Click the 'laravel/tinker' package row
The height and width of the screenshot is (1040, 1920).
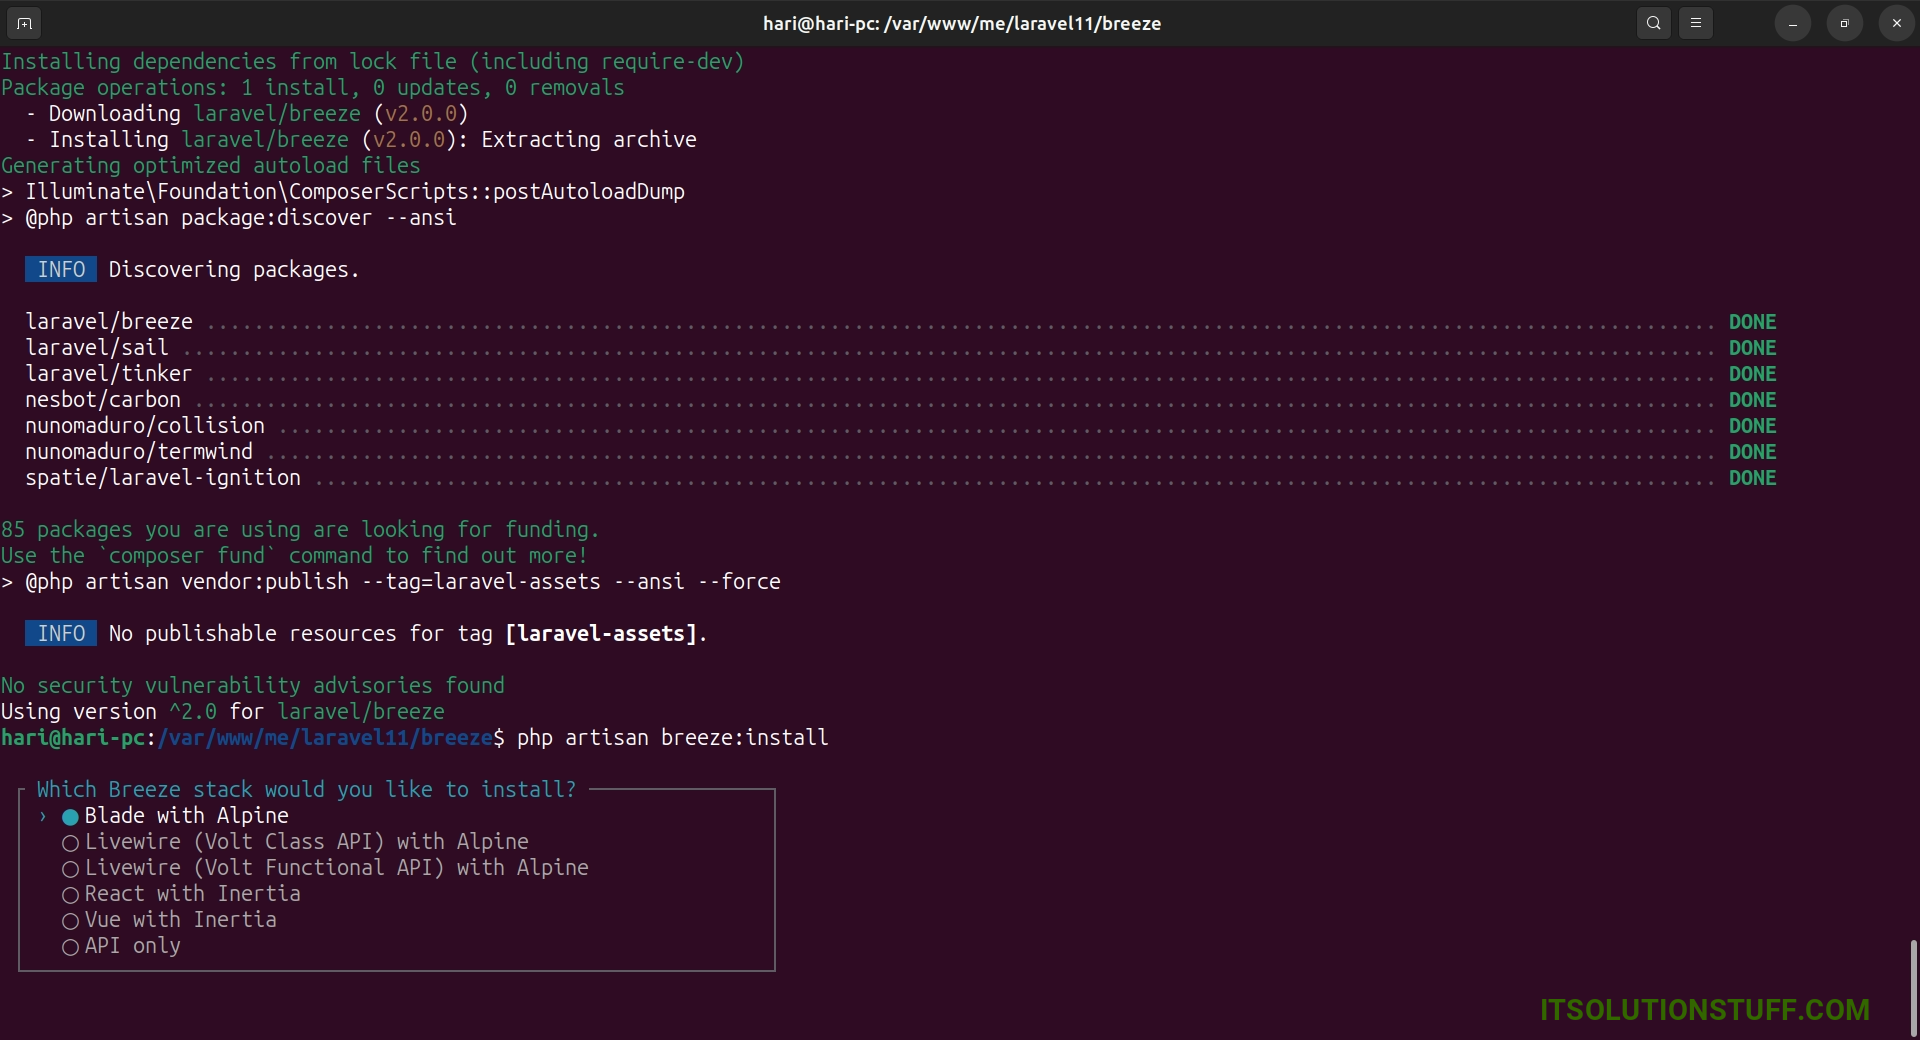click(x=900, y=374)
